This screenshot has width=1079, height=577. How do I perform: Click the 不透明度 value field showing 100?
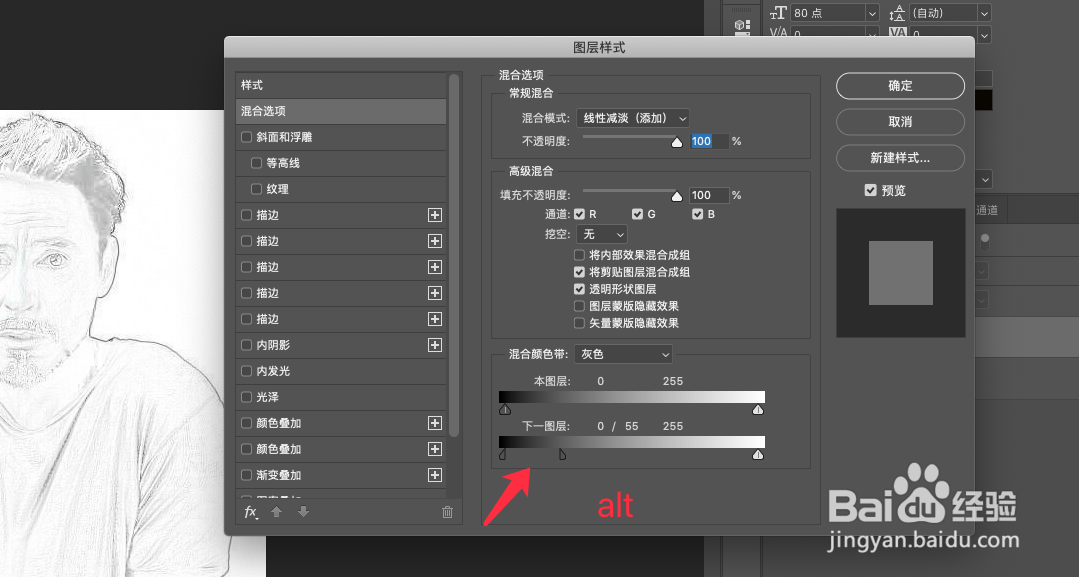point(709,141)
